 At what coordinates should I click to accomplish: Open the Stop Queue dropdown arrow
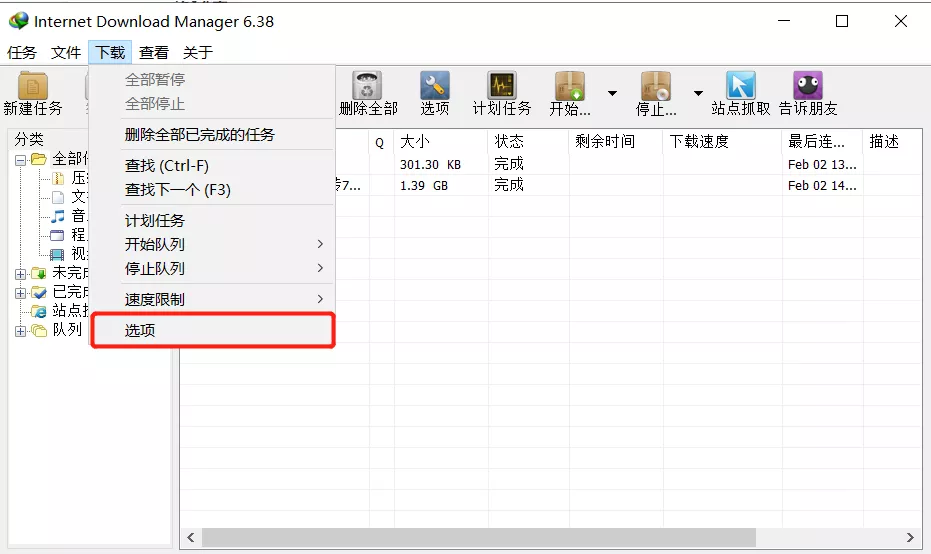pos(698,93)
